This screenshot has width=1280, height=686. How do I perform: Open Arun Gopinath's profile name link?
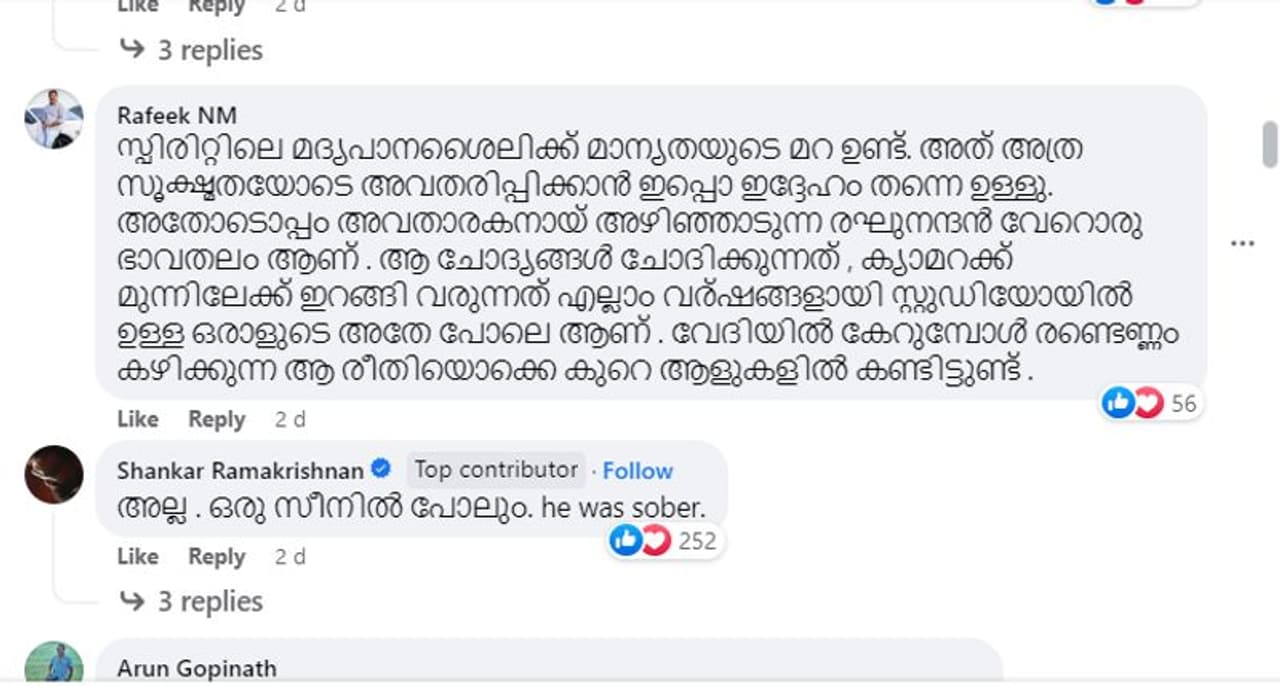pyautogui.click(x=196, y=667)
